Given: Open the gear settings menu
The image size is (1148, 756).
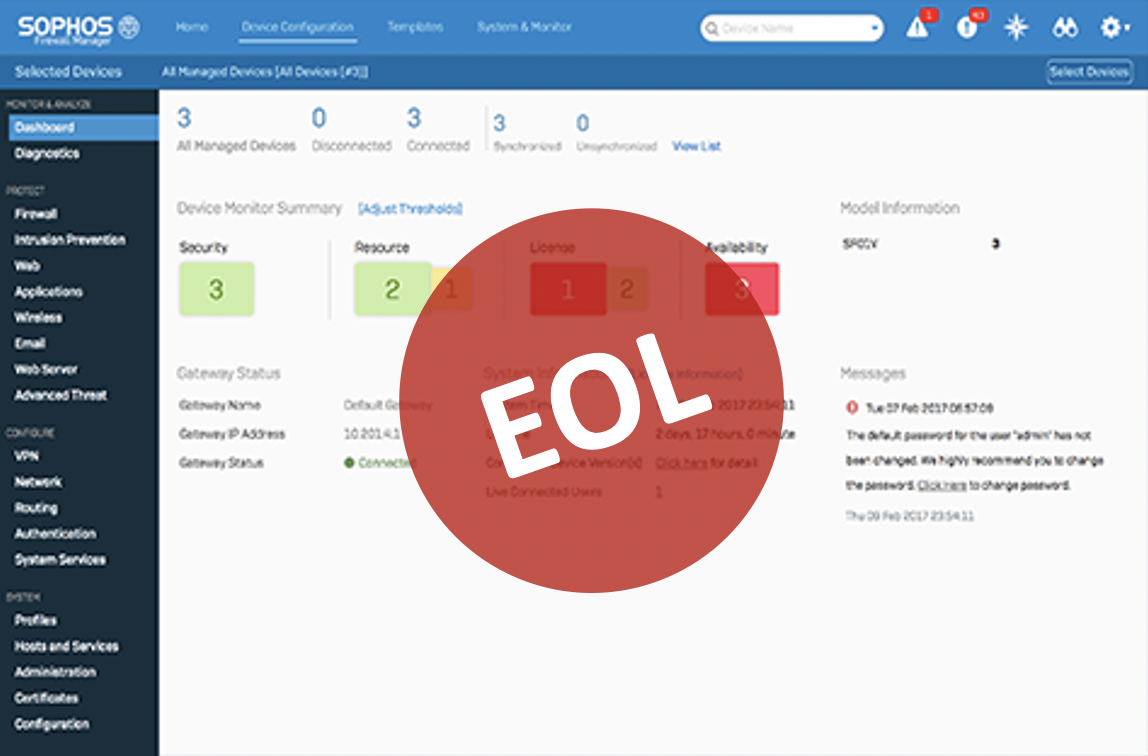Looking at the screenshot, I should pos(1113,28).
